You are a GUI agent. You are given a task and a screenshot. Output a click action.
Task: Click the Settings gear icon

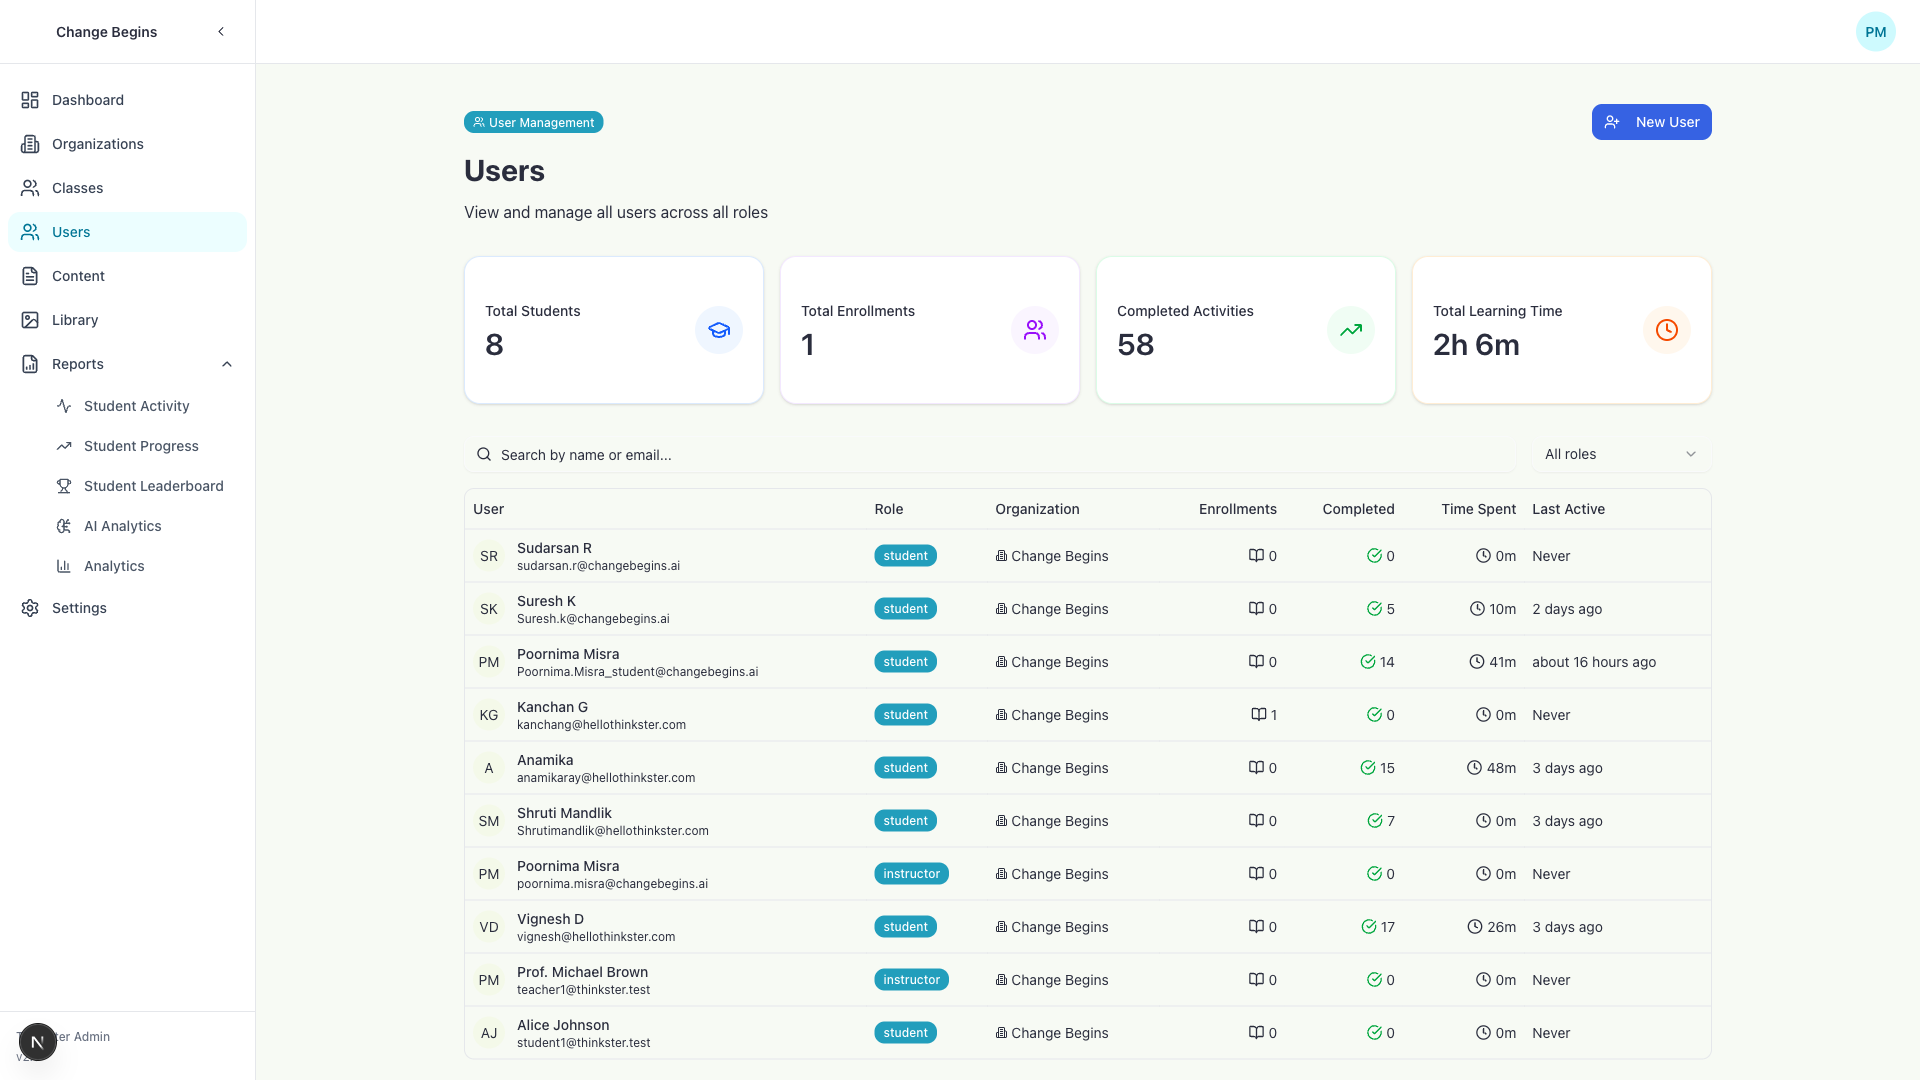(30, 608)
